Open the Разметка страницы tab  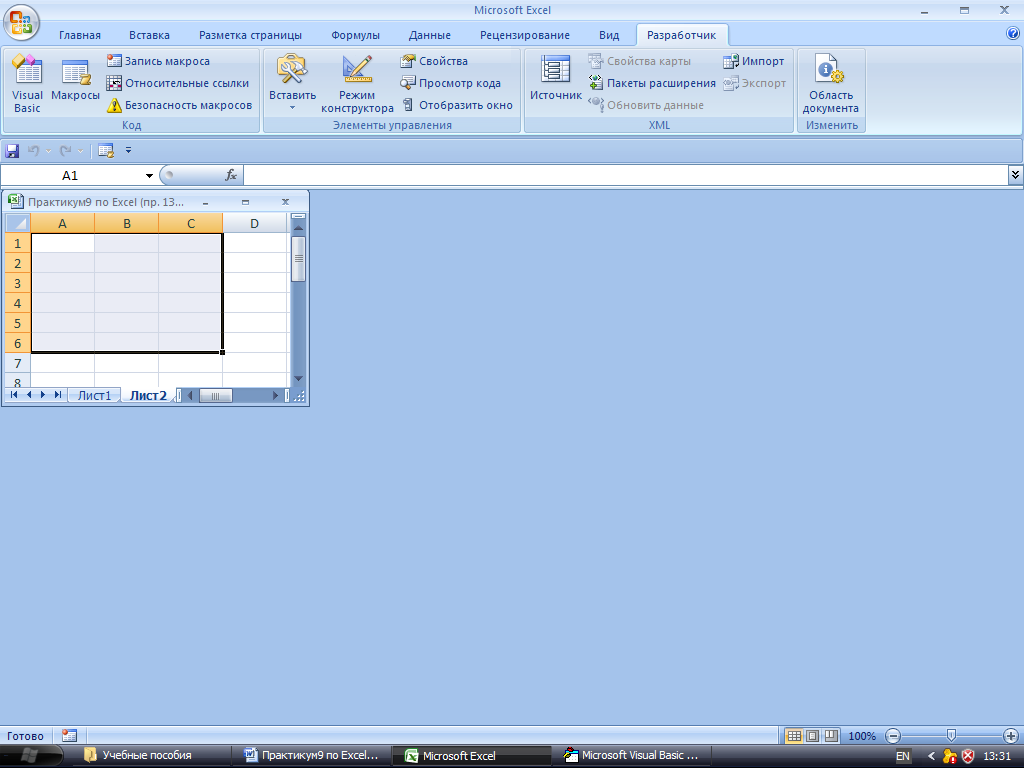[x=250, y=35]
